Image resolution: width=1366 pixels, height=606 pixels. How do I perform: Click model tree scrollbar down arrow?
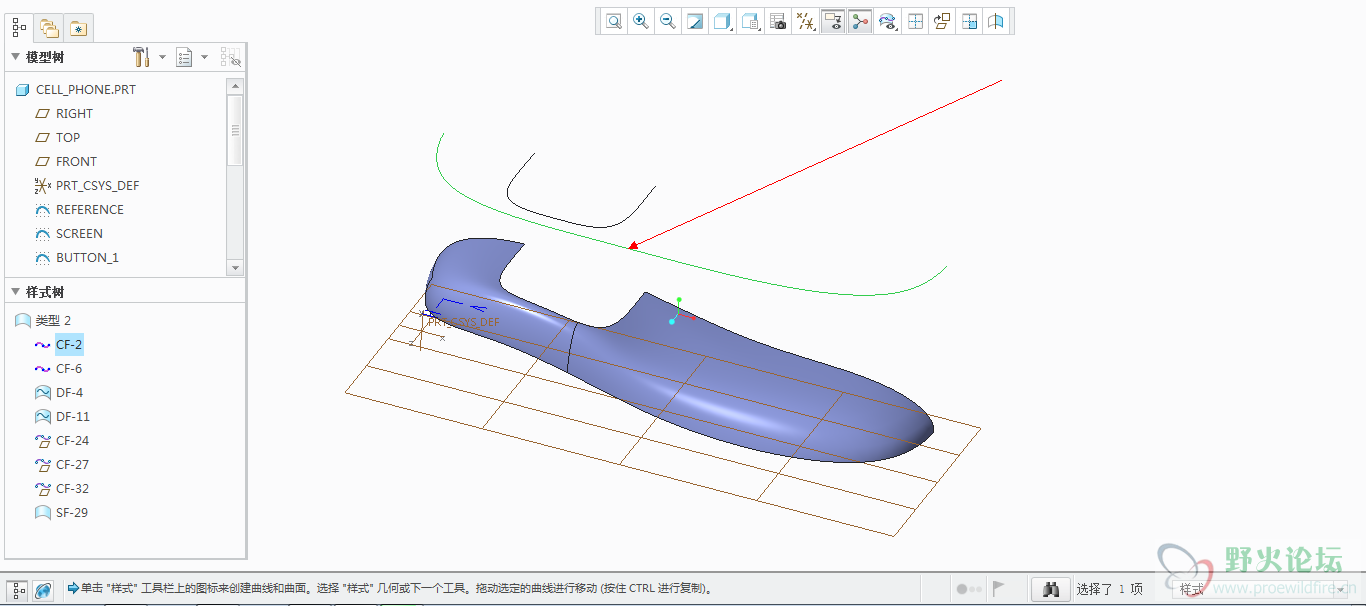tap(235, 268)
